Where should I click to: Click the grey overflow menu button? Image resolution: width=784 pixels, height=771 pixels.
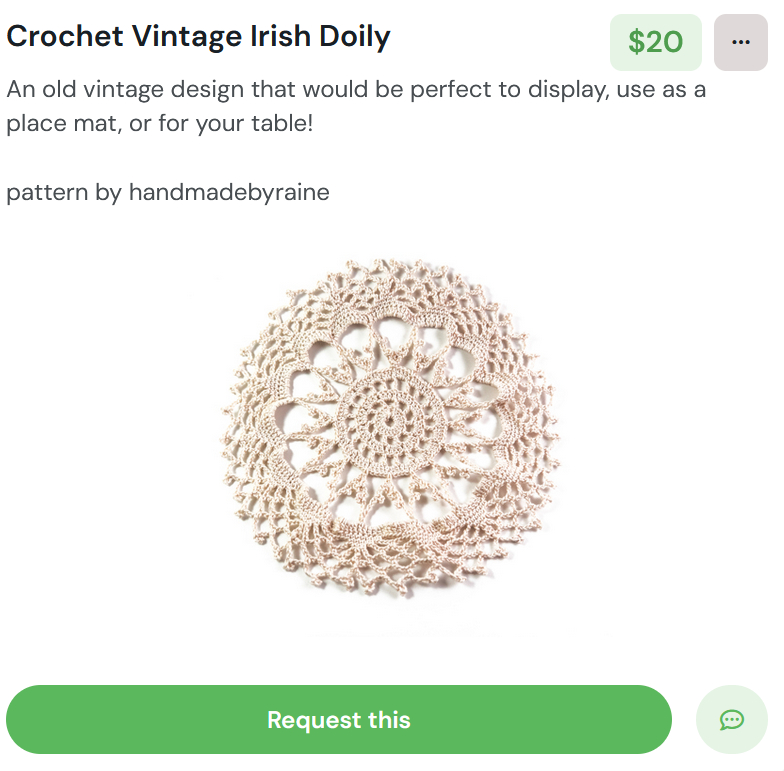click(x=740, y=42)
